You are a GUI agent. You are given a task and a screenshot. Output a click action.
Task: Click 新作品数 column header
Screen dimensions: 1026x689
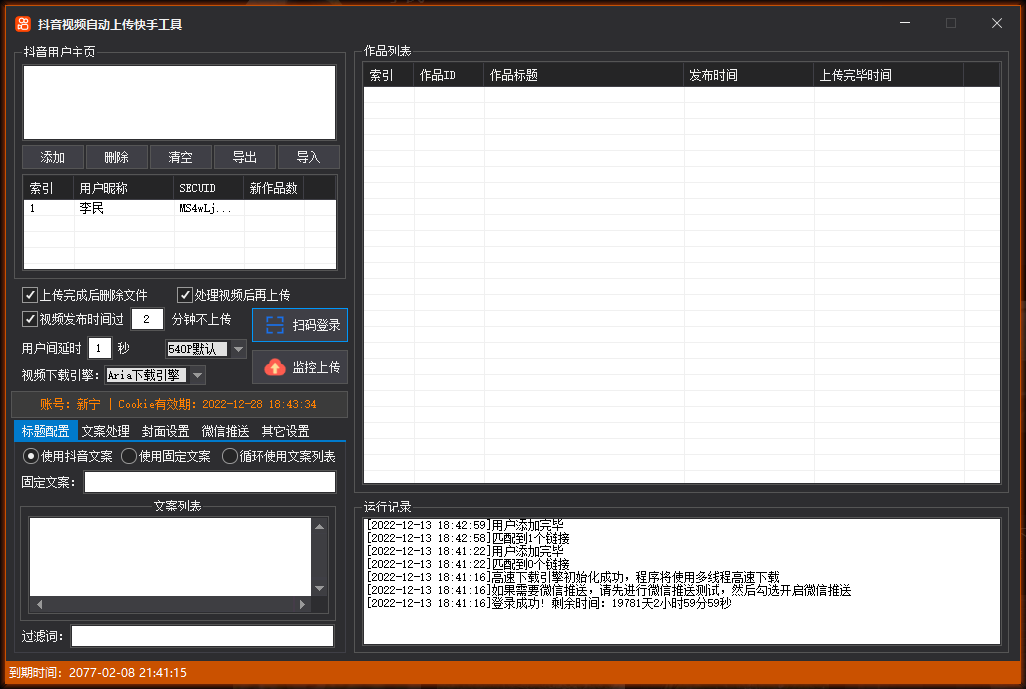click(x=274, y=188)
